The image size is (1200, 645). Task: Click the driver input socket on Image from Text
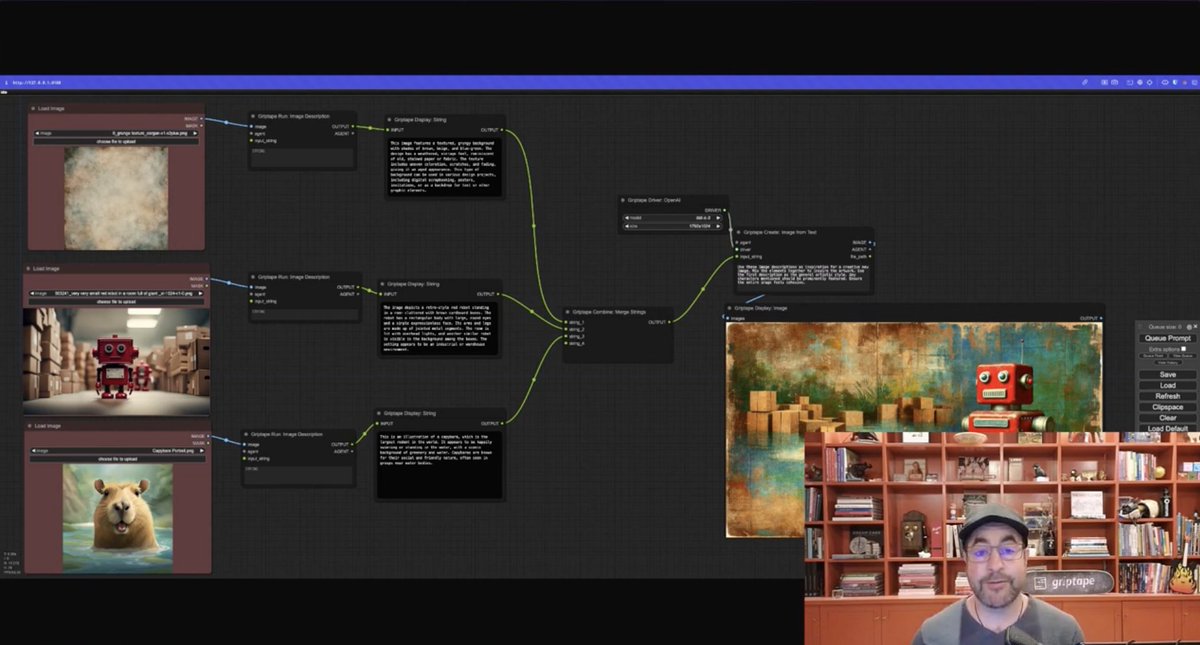pyautogui.click(x=735, y=249)
